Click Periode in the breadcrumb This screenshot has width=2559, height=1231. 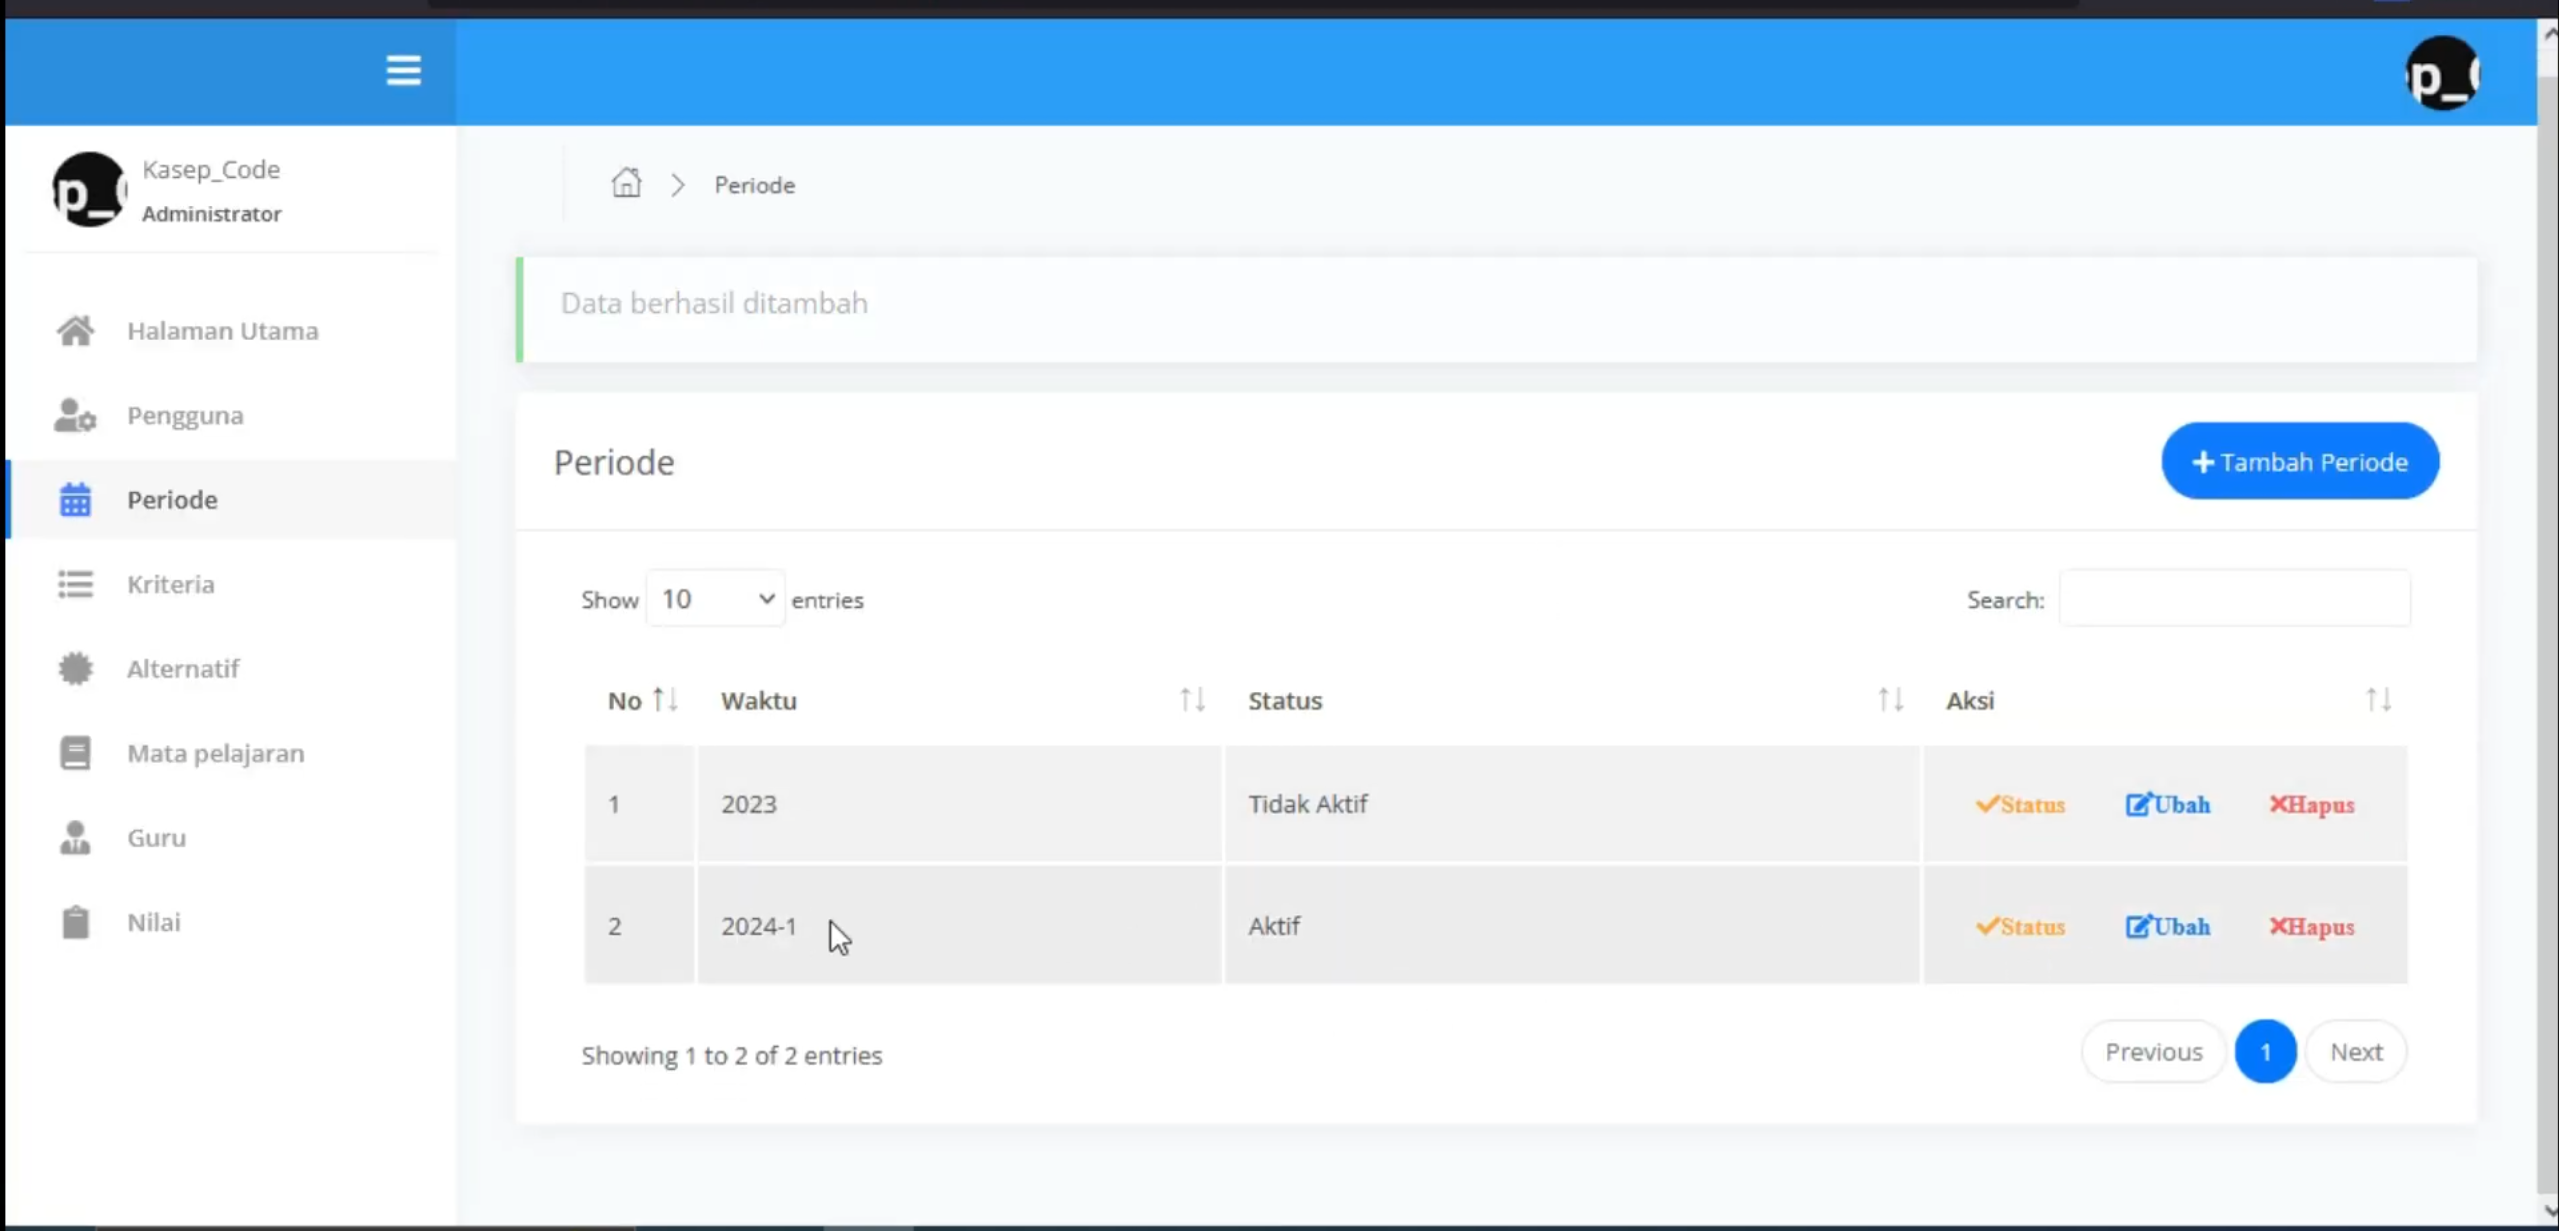pyautogui.click(x=754, y=185)
